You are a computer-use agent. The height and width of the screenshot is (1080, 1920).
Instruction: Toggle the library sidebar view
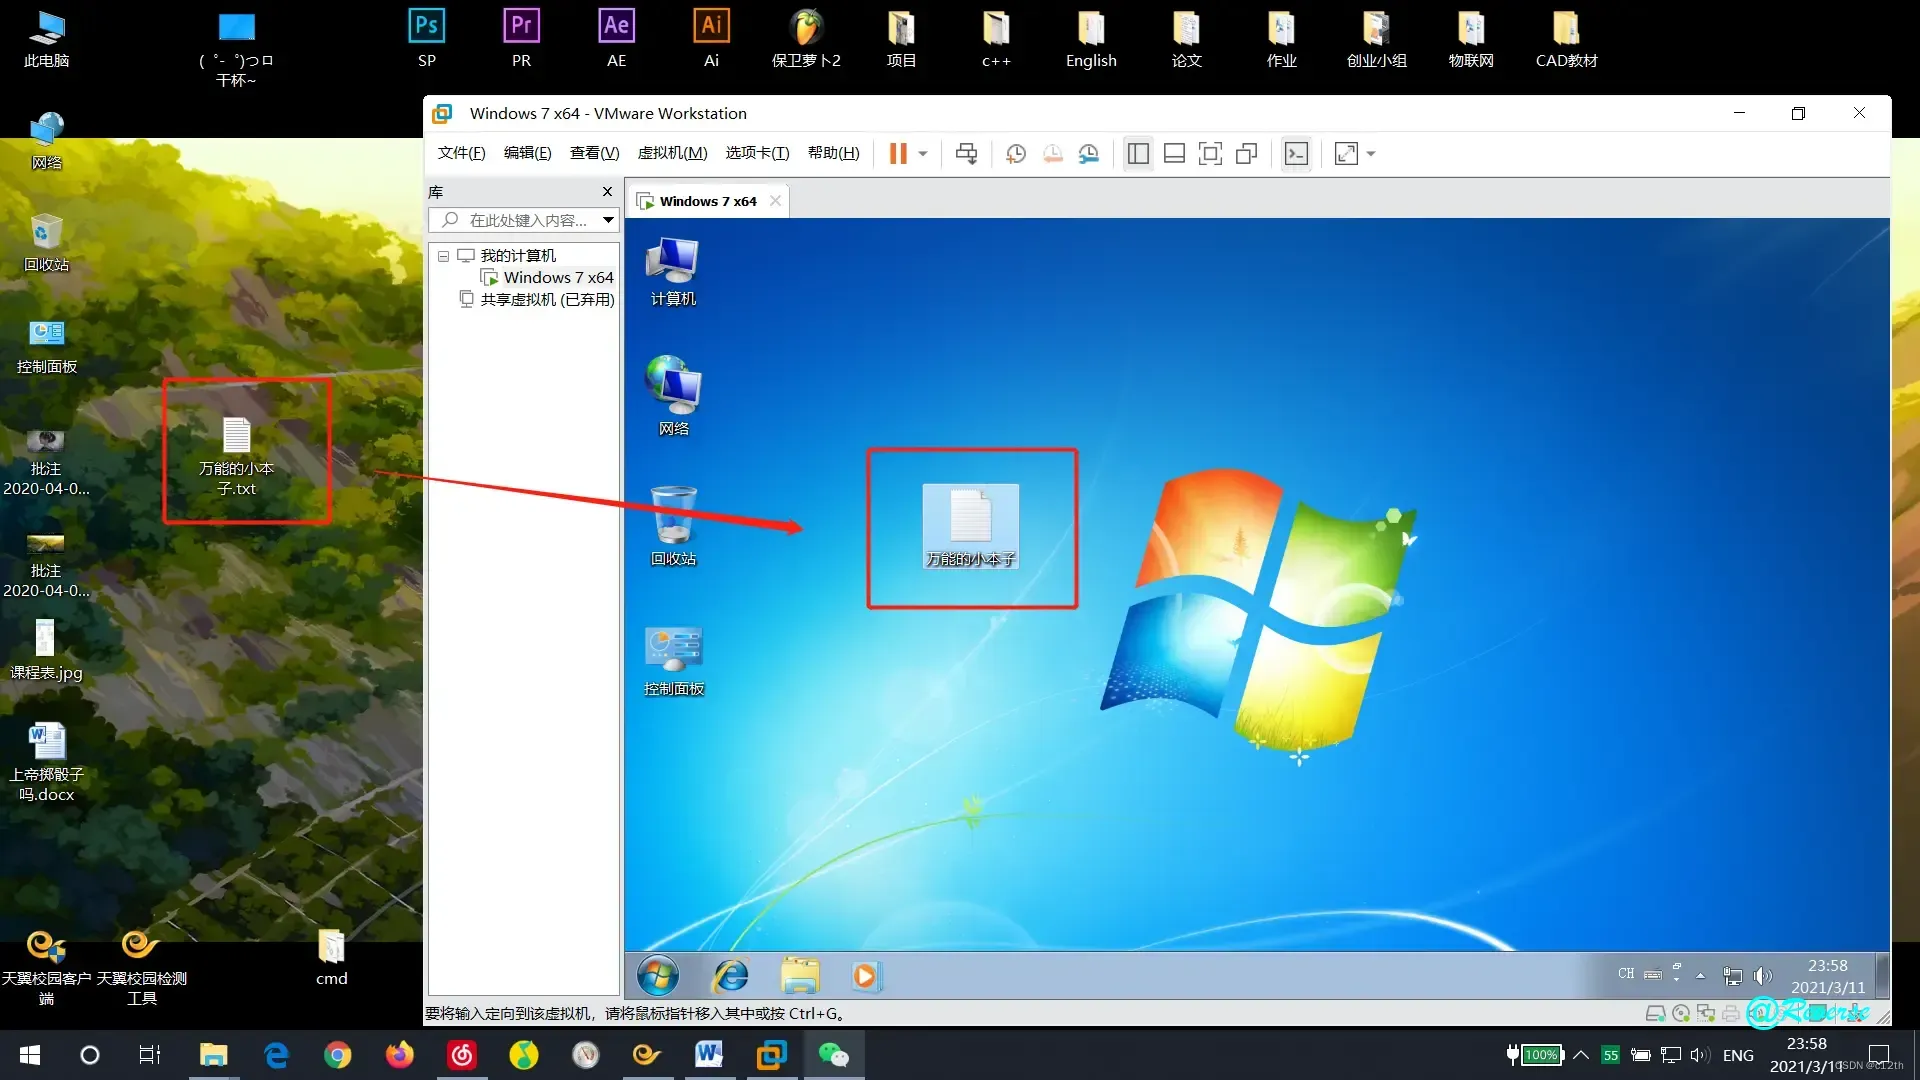coord(1138,153)
